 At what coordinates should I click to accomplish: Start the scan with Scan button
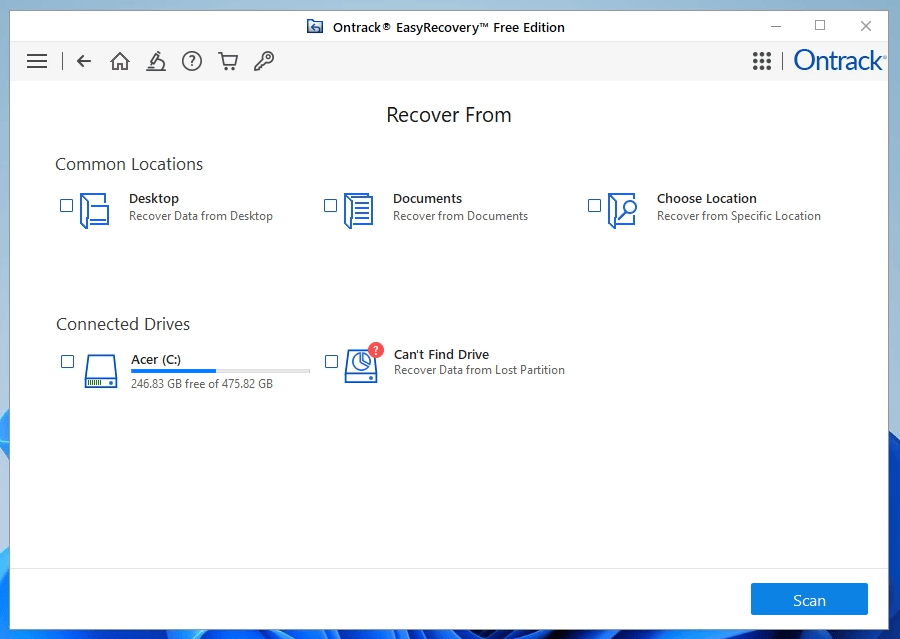click(x=809, y=599)
